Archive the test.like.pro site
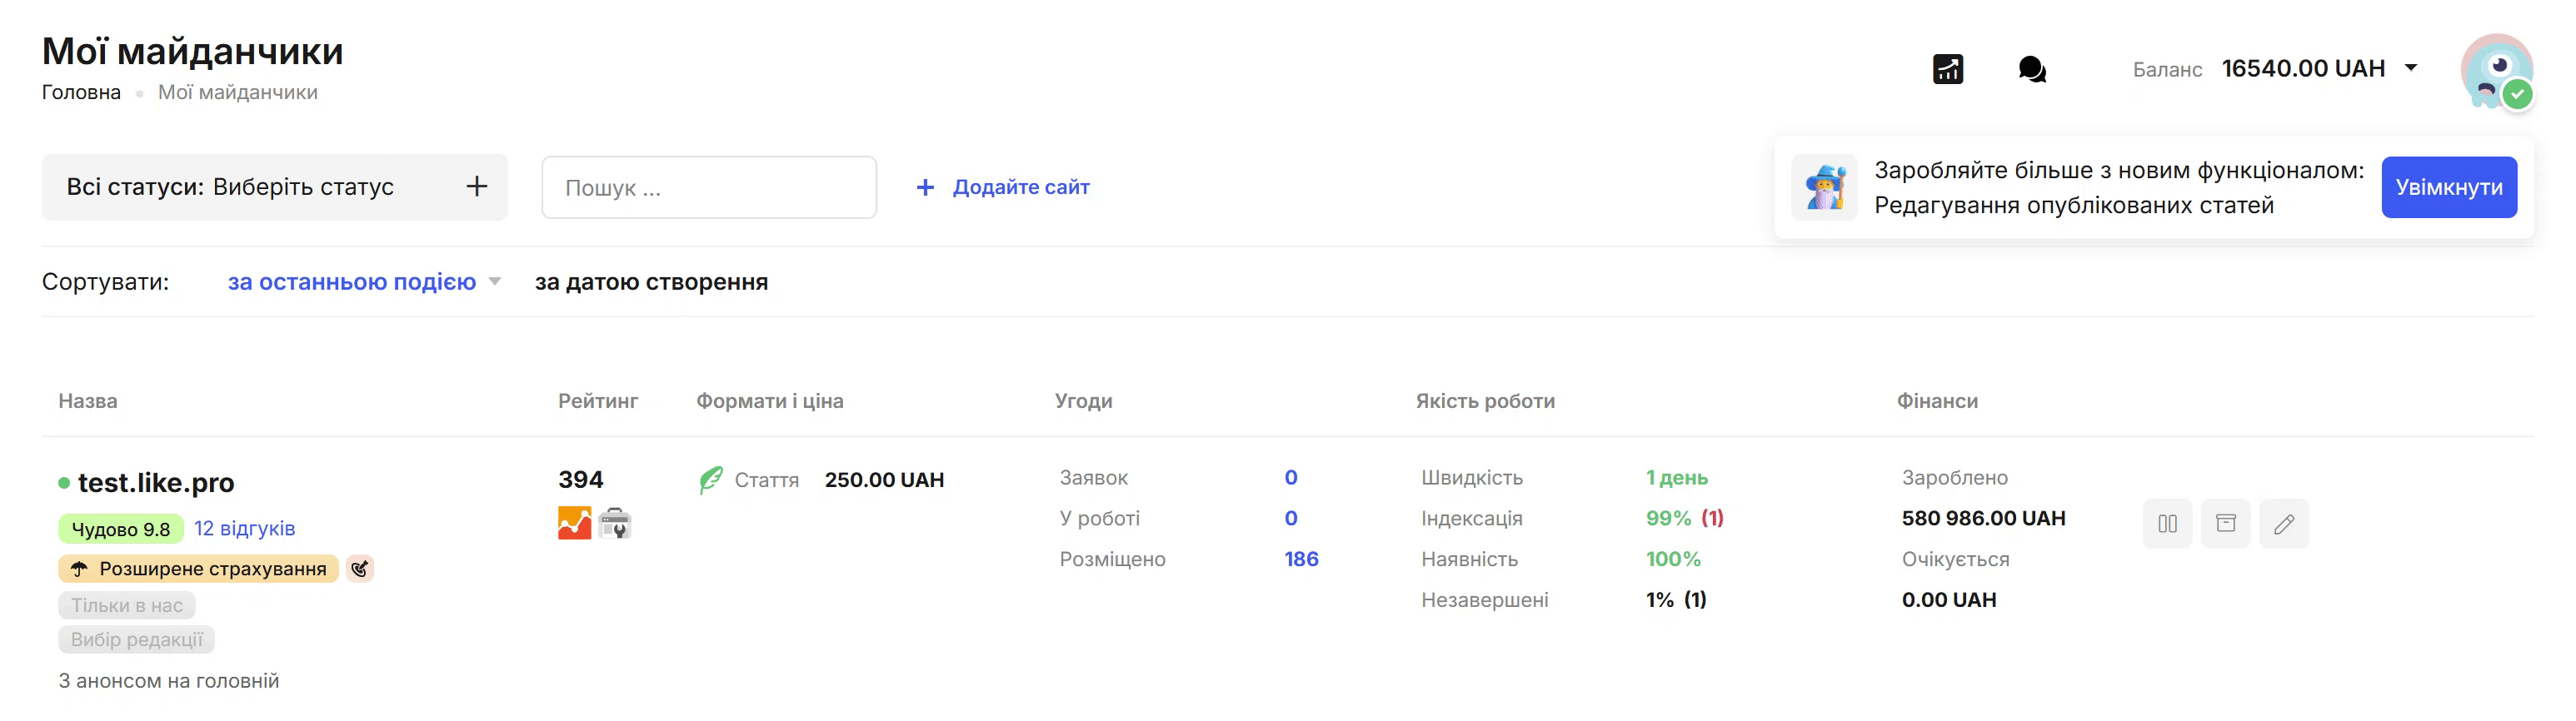The height and width of the screenshot is (721, 2576). [x=2225, y=524]
